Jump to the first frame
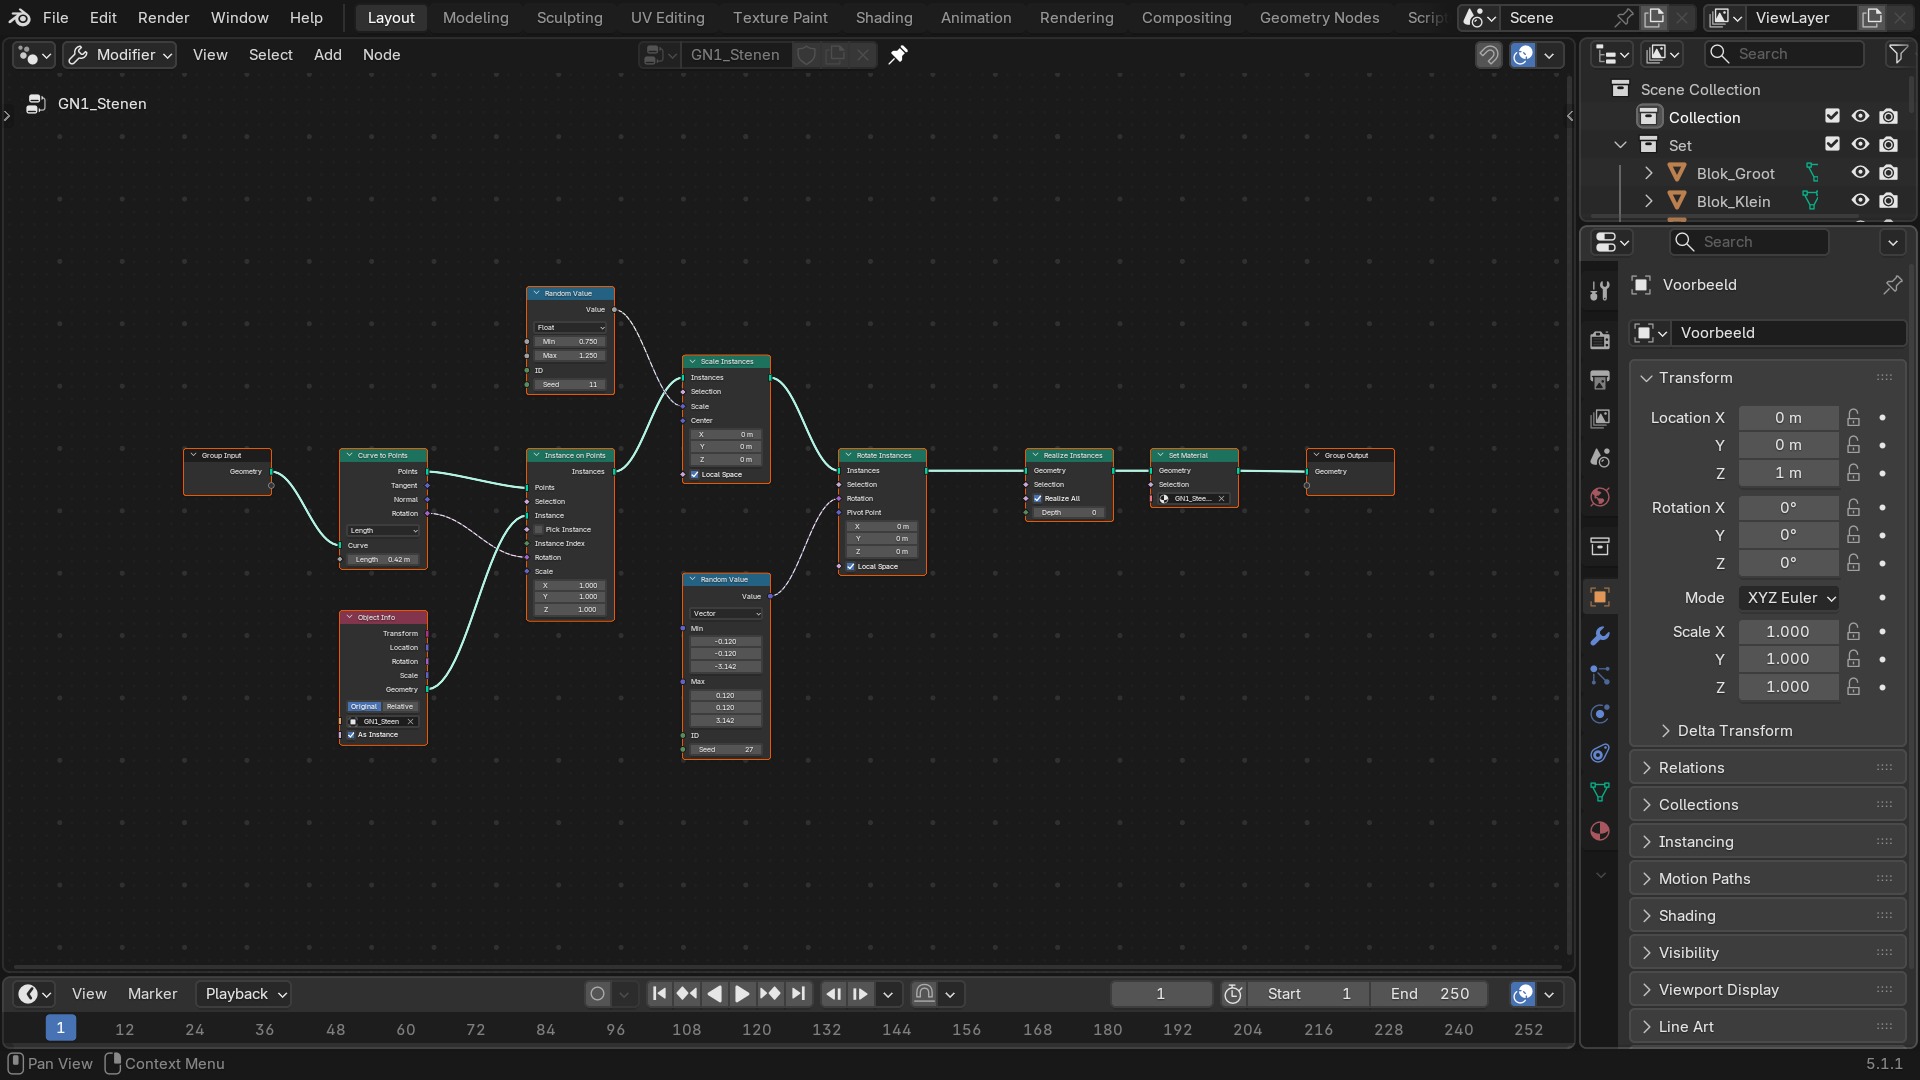The height and width of the screenshot is (1080, 1920). click(659, 994)
